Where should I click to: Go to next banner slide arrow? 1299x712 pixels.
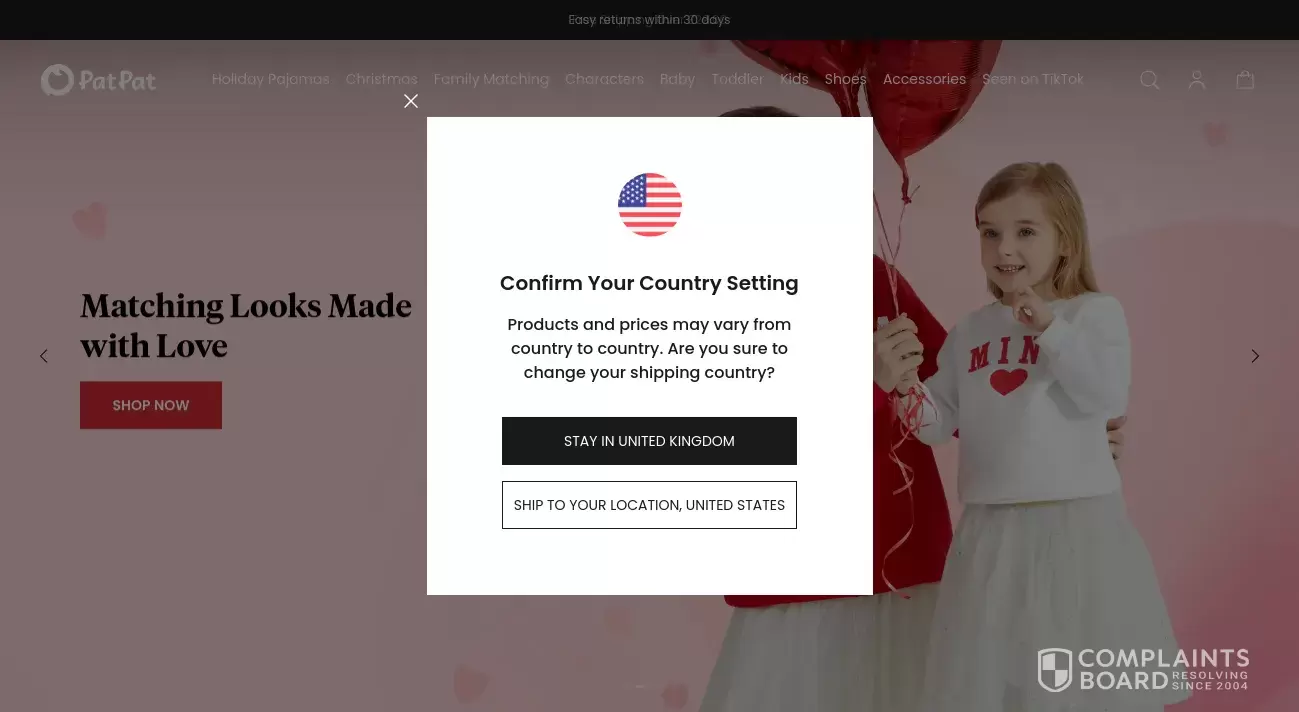click(1255, 356)
